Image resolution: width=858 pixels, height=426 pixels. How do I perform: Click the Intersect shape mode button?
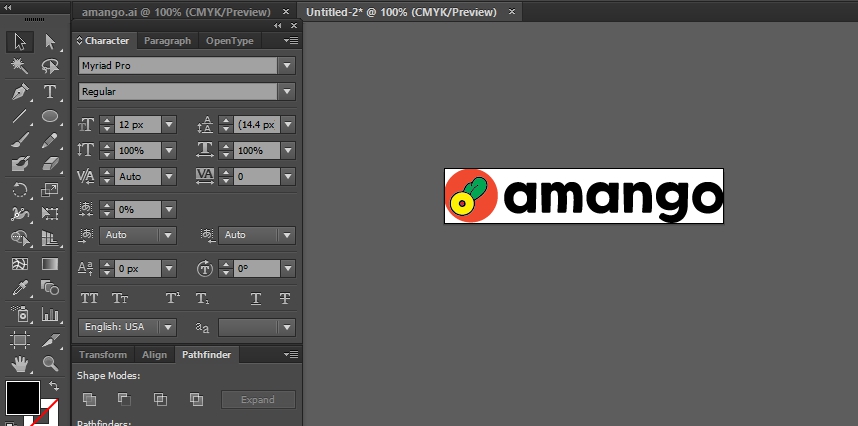[x=160, y=399]
